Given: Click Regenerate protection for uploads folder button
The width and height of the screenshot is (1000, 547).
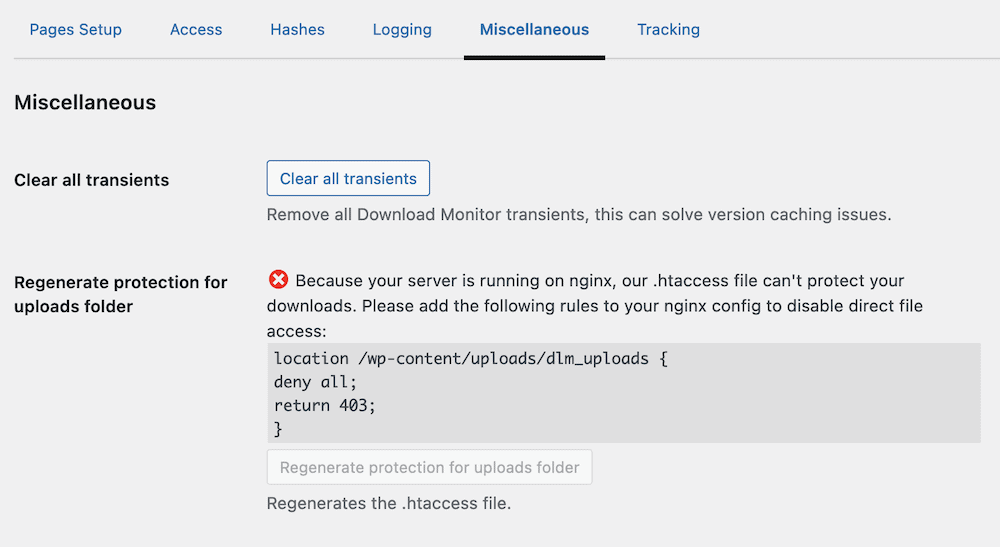Looking at the screenshot, I should point(429,467).
